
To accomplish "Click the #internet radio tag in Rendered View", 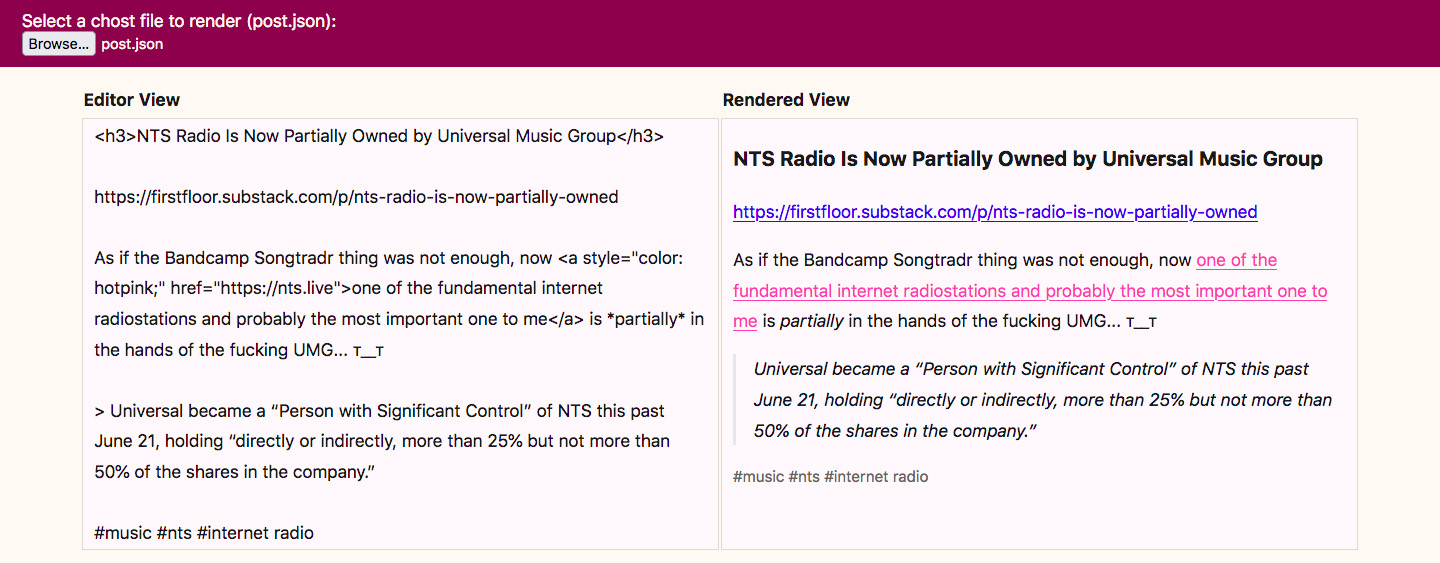I will [876, 477].
